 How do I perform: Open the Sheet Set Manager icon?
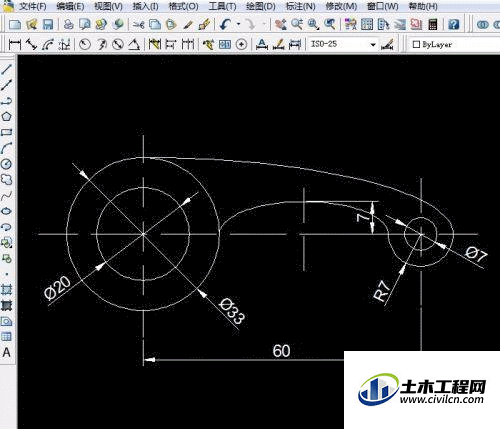pyautogui.click(x=400, y=24)
